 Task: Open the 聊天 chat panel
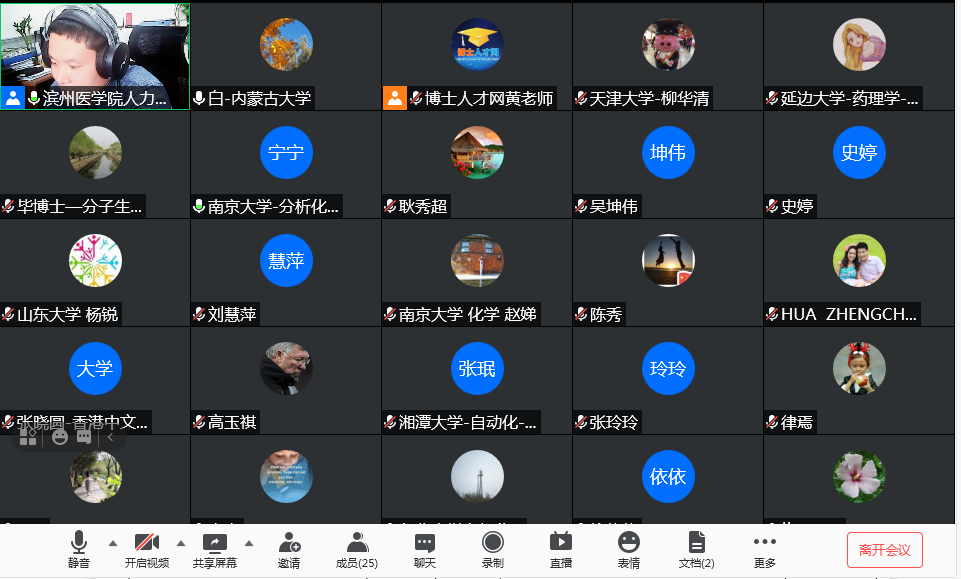[425, 550]
